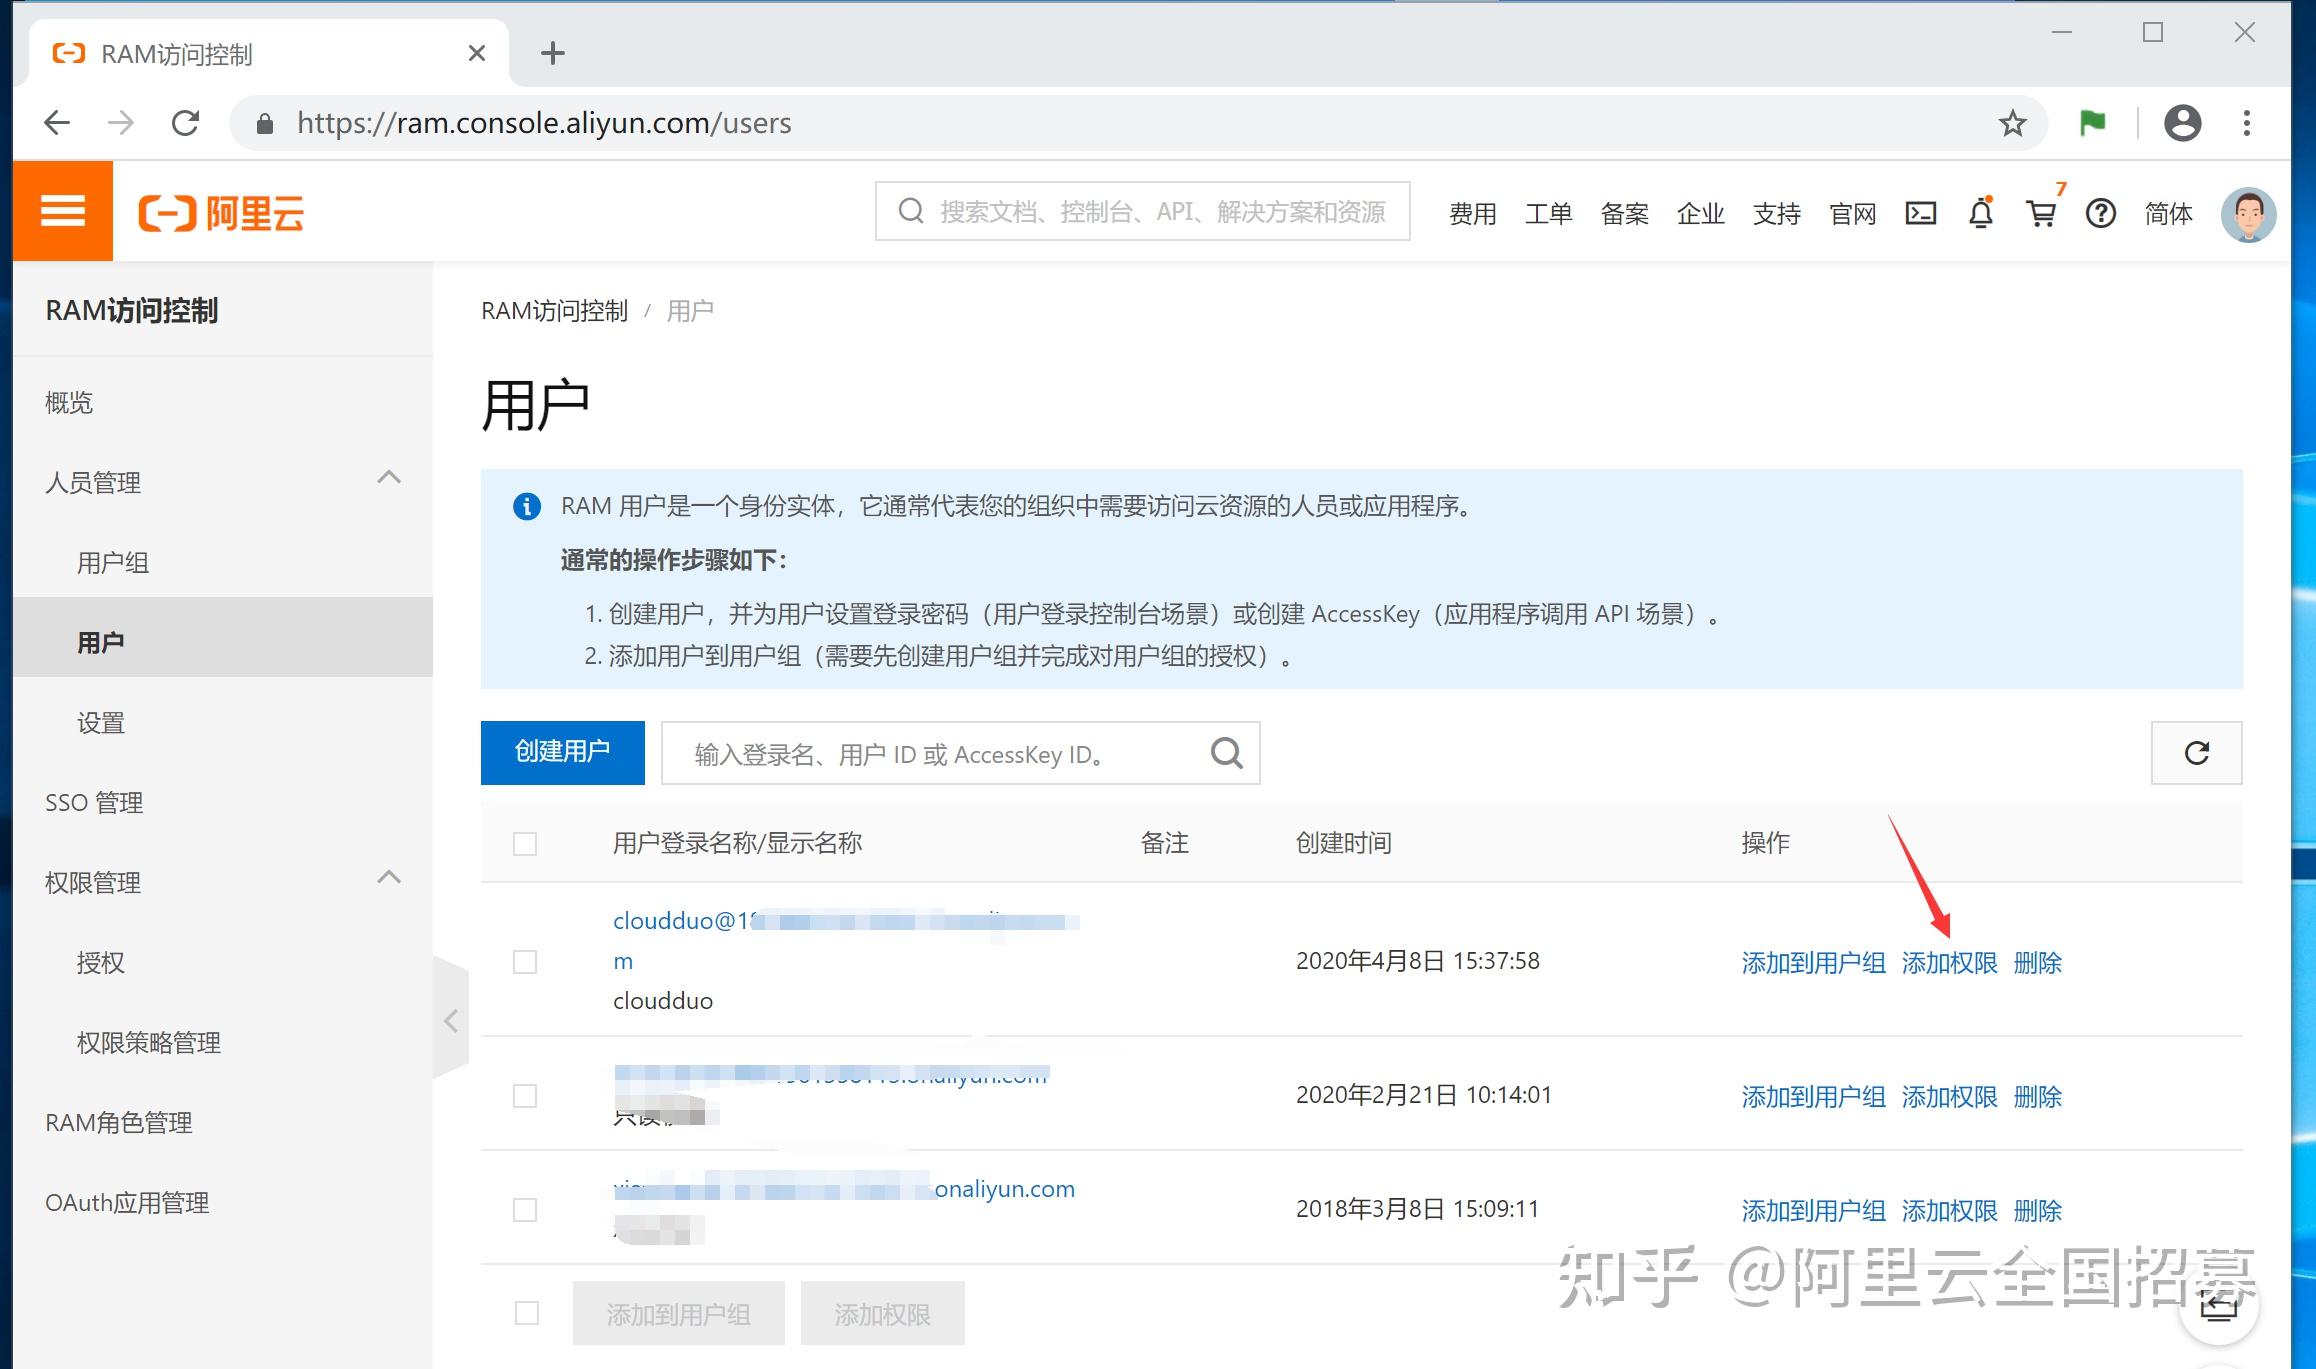Check the select-all checkbox in the table header
2316x1369 pixels.
pos(524,844)
